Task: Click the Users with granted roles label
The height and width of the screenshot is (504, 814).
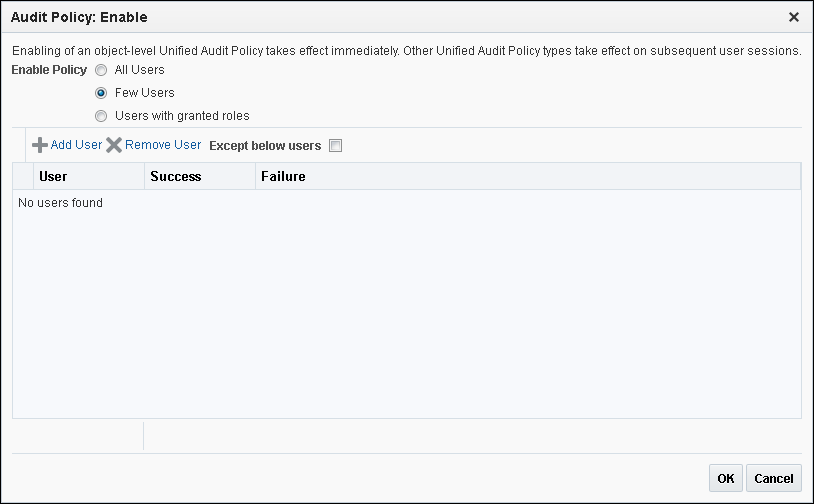Action: pyautogui.click(x=182, y=116)
